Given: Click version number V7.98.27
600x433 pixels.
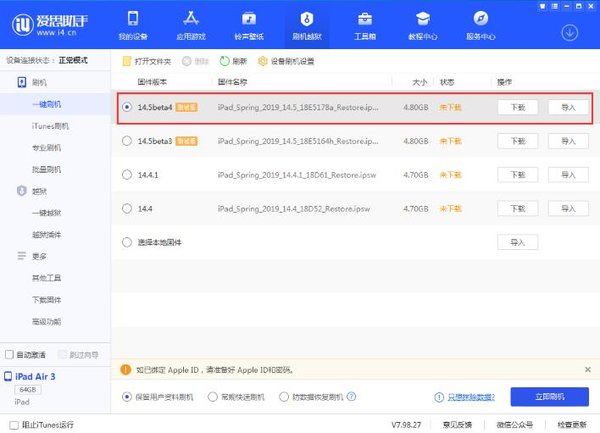Looking at the screenshot, I should pyautogui.click(x=406, y=425).
